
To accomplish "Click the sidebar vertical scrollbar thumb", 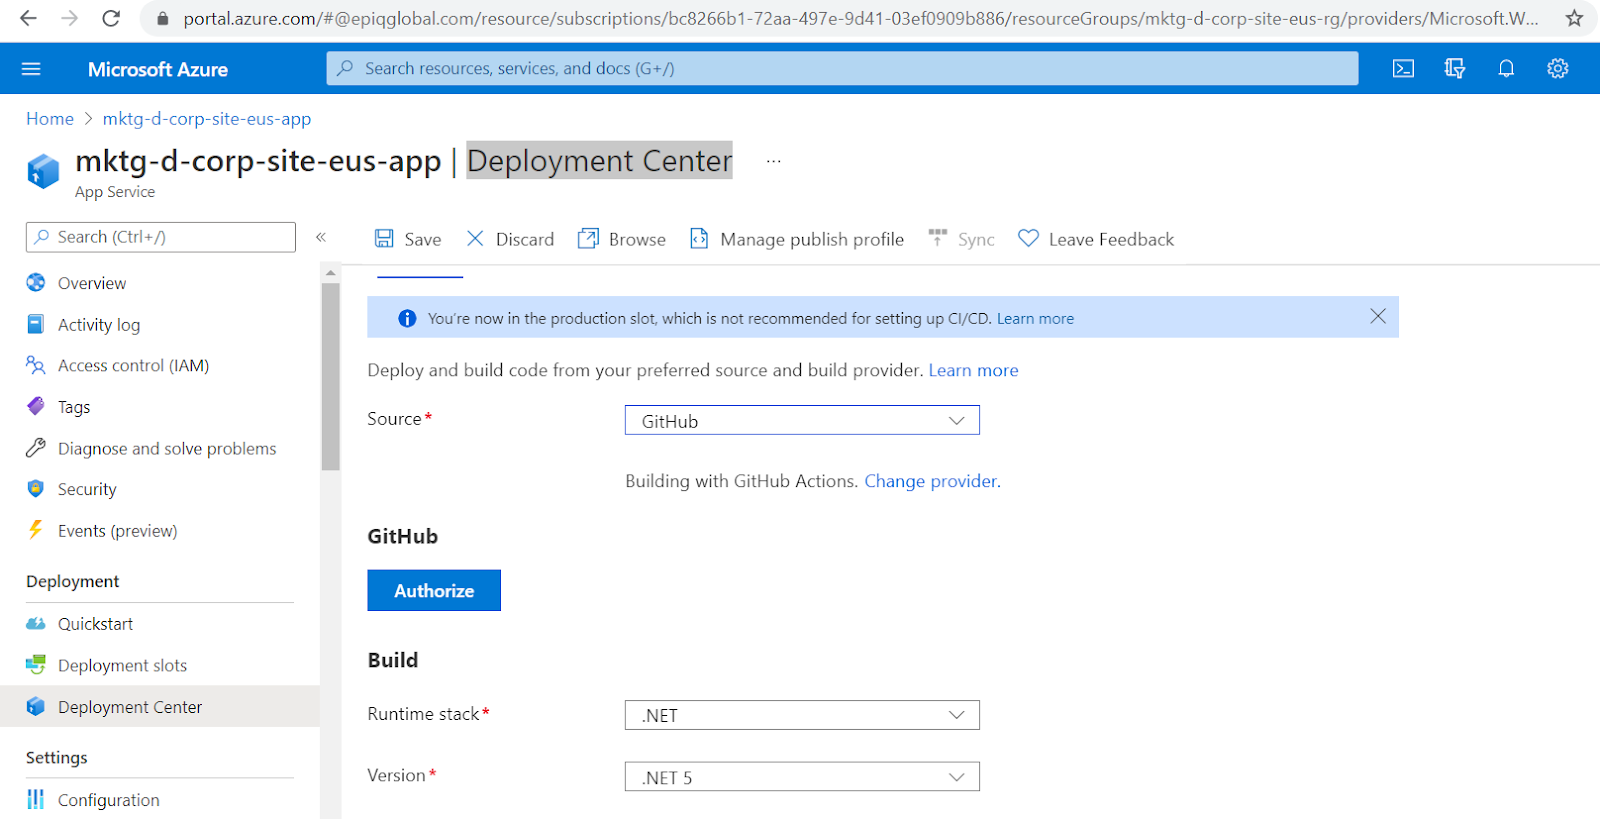I will (x=331, y=376).
